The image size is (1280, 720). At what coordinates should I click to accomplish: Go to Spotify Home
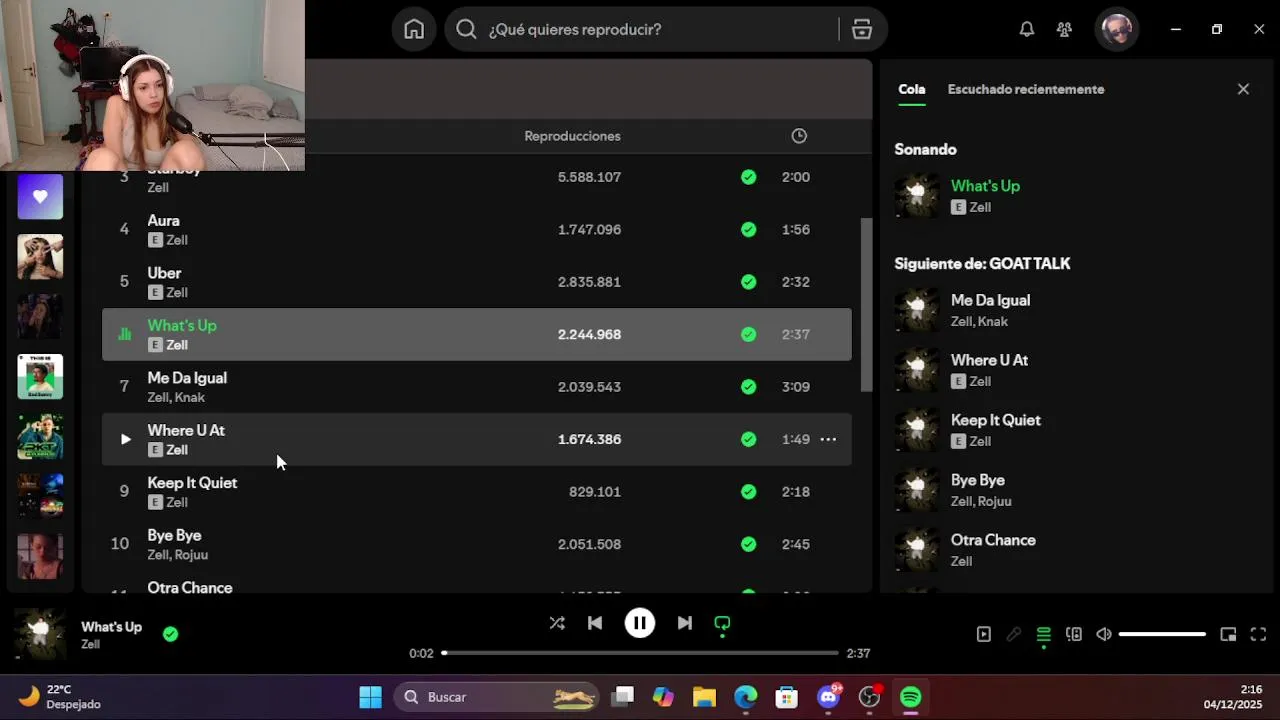click(414, 29)
